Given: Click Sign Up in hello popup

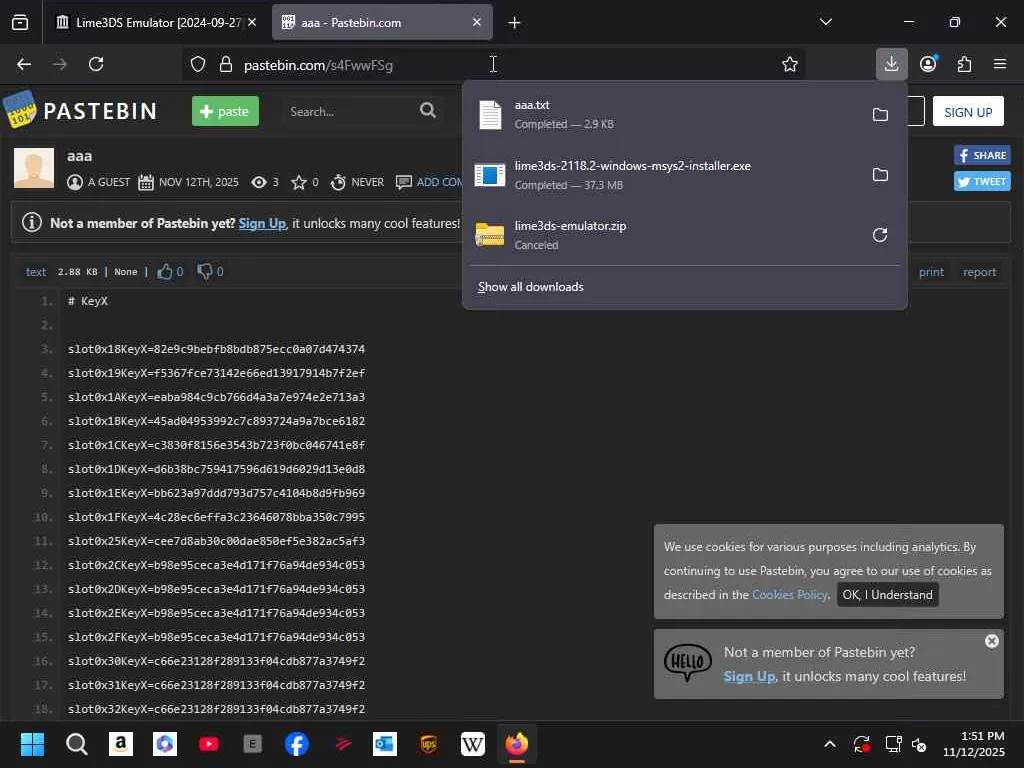Looking at the screenshot, I should point(749,677).
